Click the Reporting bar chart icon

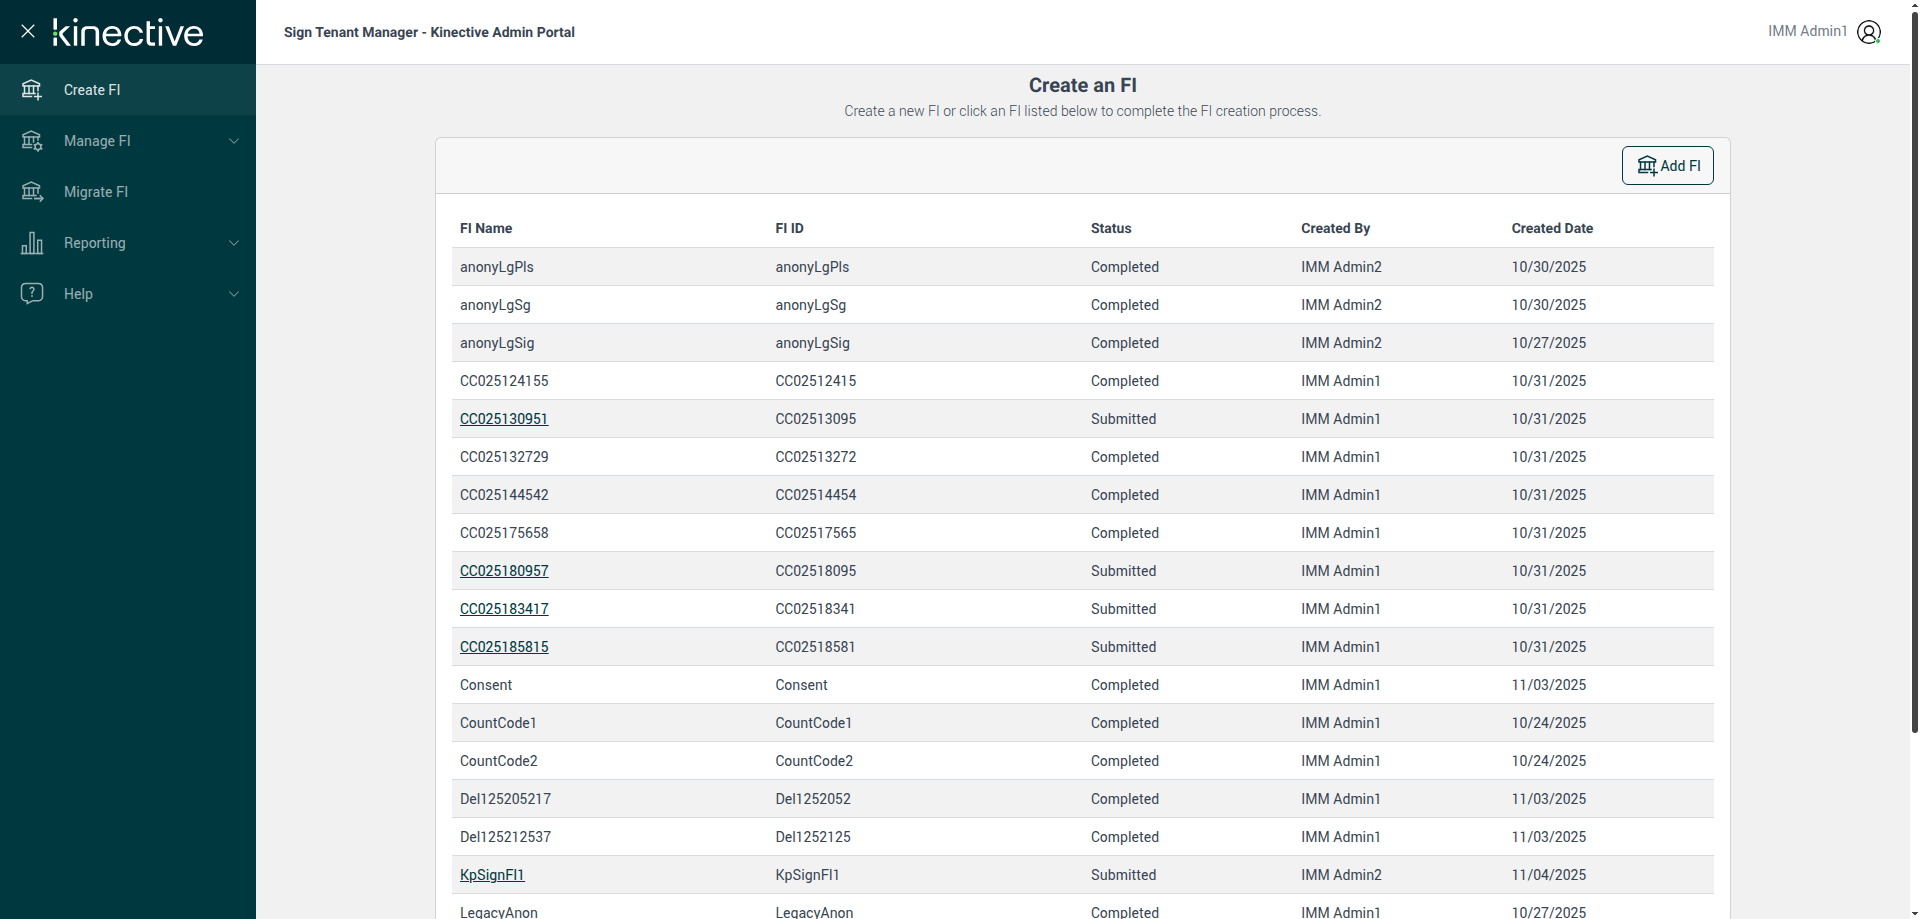point(32,243)
